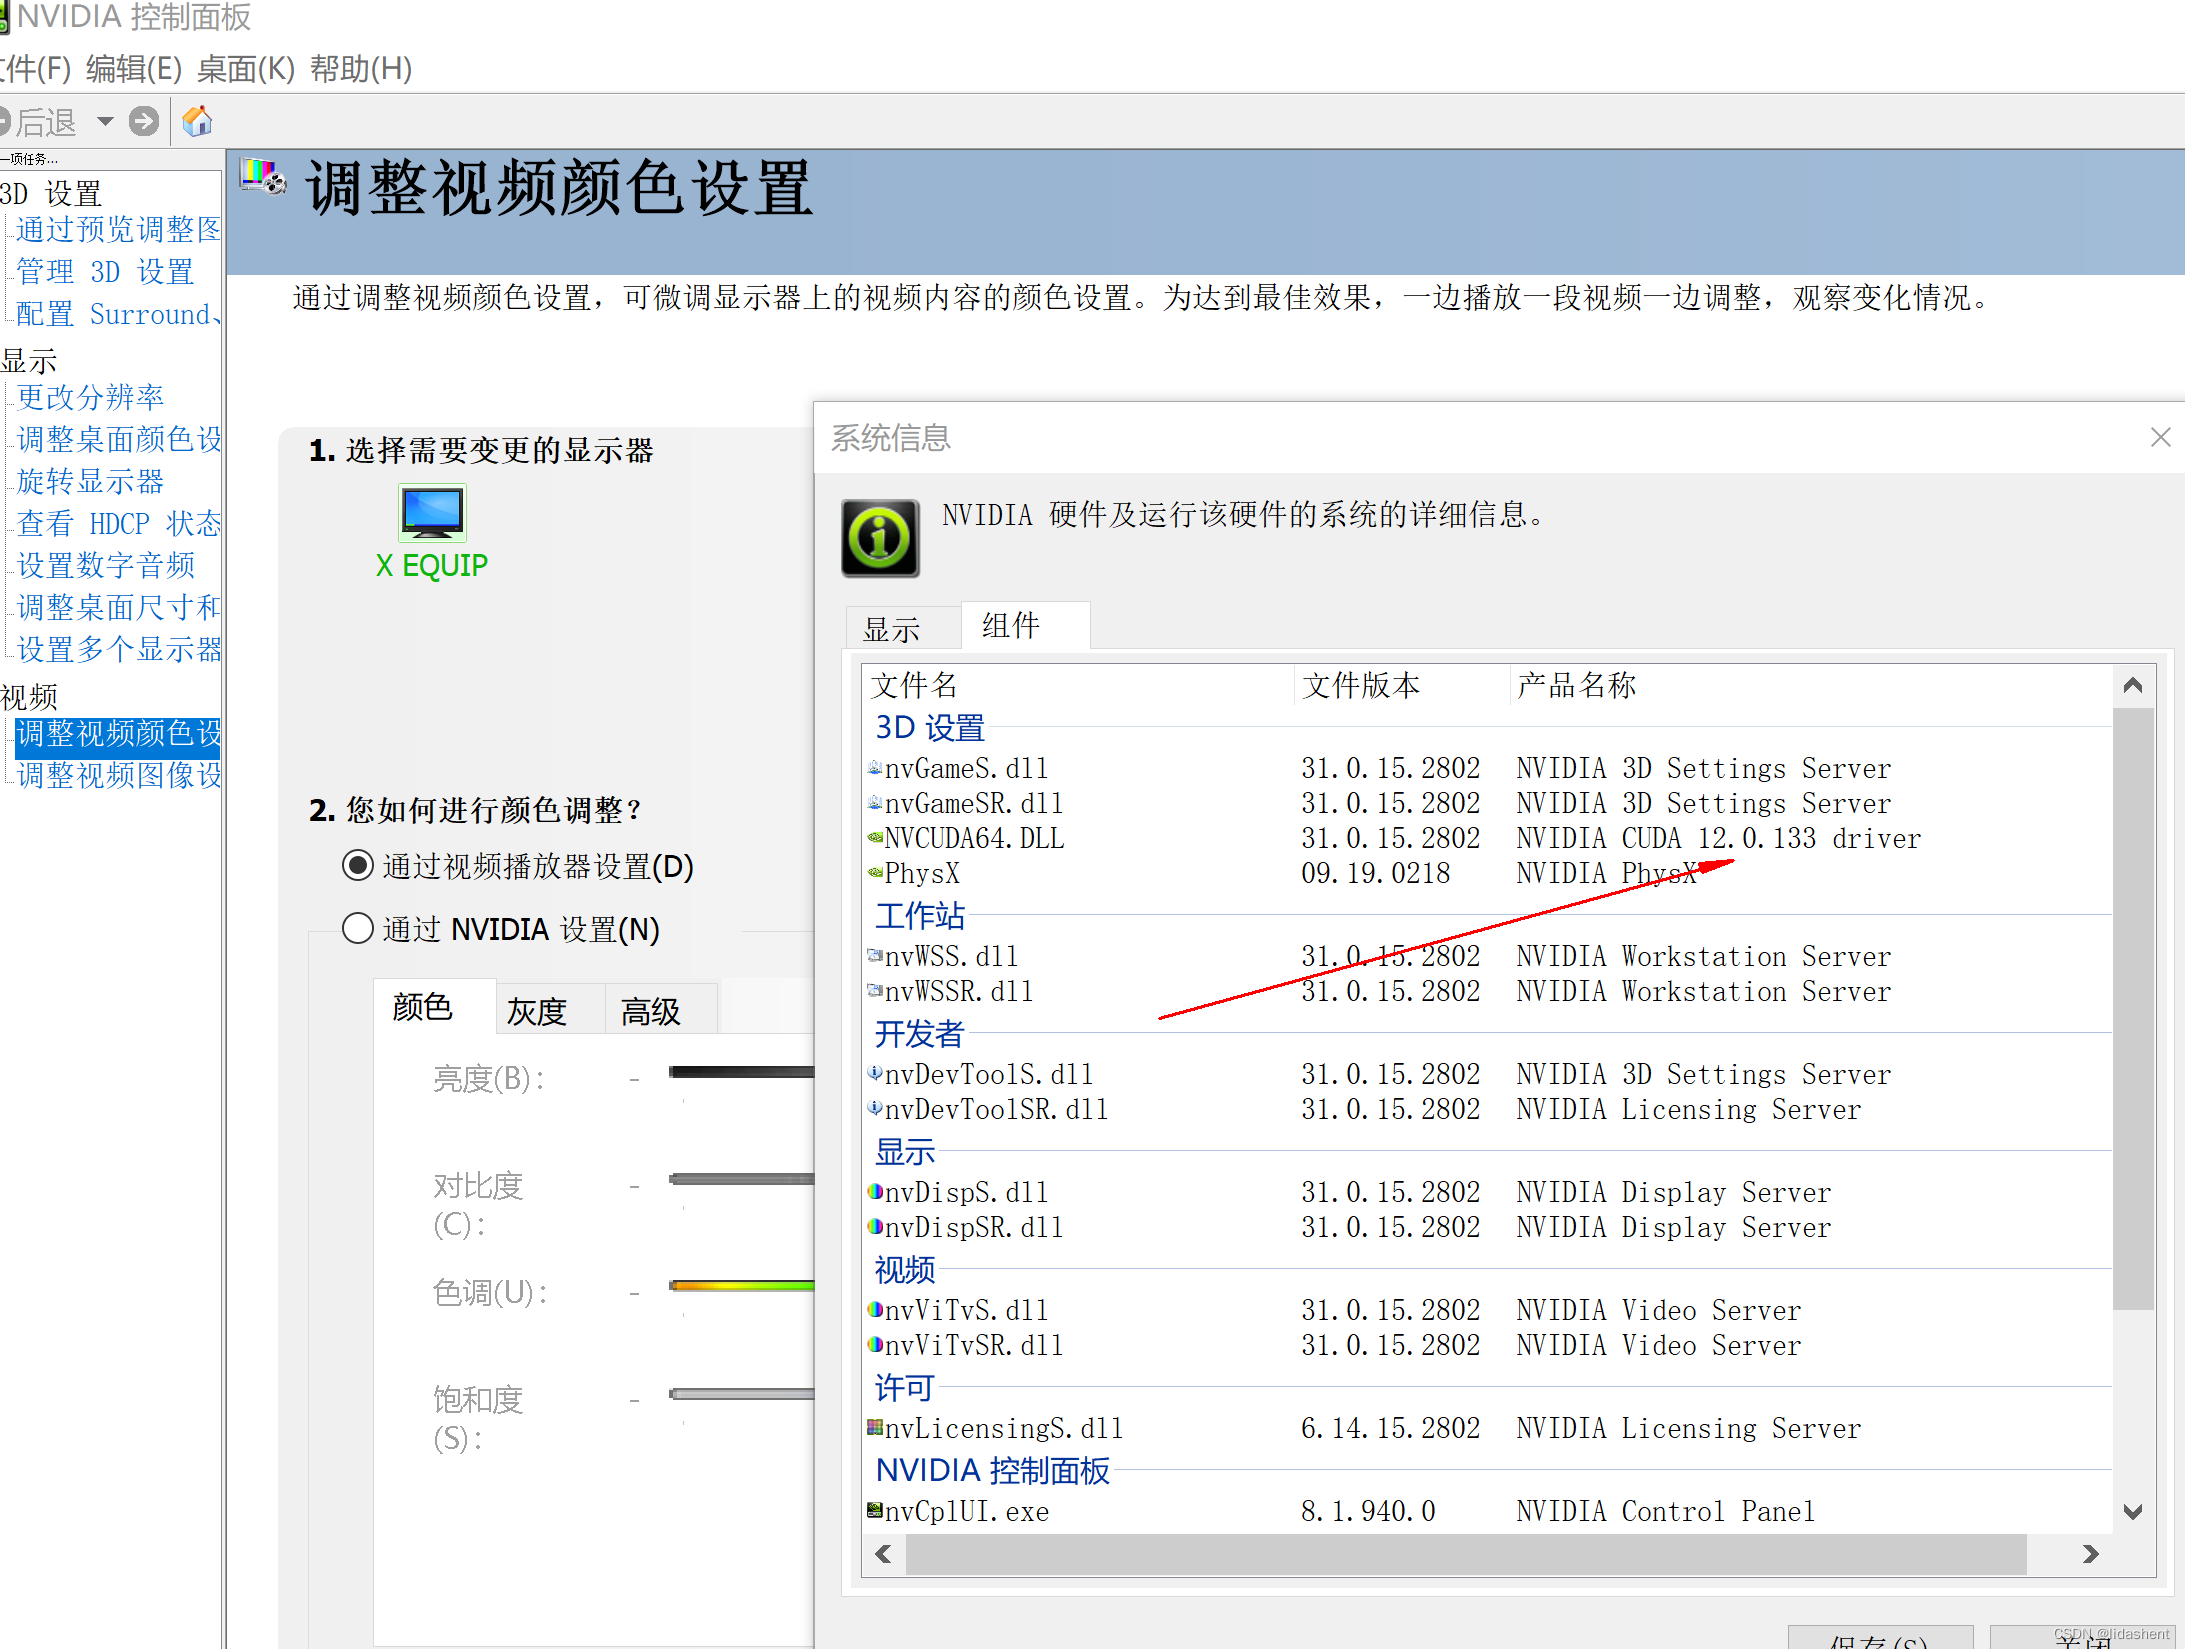Click the 文件名 column header

tap(1078, 685)
